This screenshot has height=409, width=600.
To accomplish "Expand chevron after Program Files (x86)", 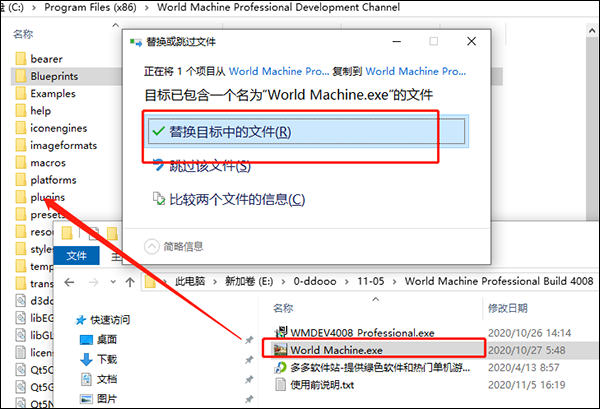I will pos(147,8).
